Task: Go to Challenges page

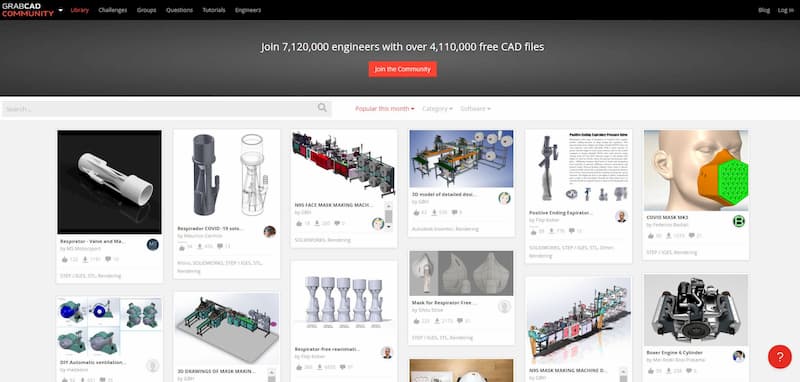Action: [x=113, y=10]
